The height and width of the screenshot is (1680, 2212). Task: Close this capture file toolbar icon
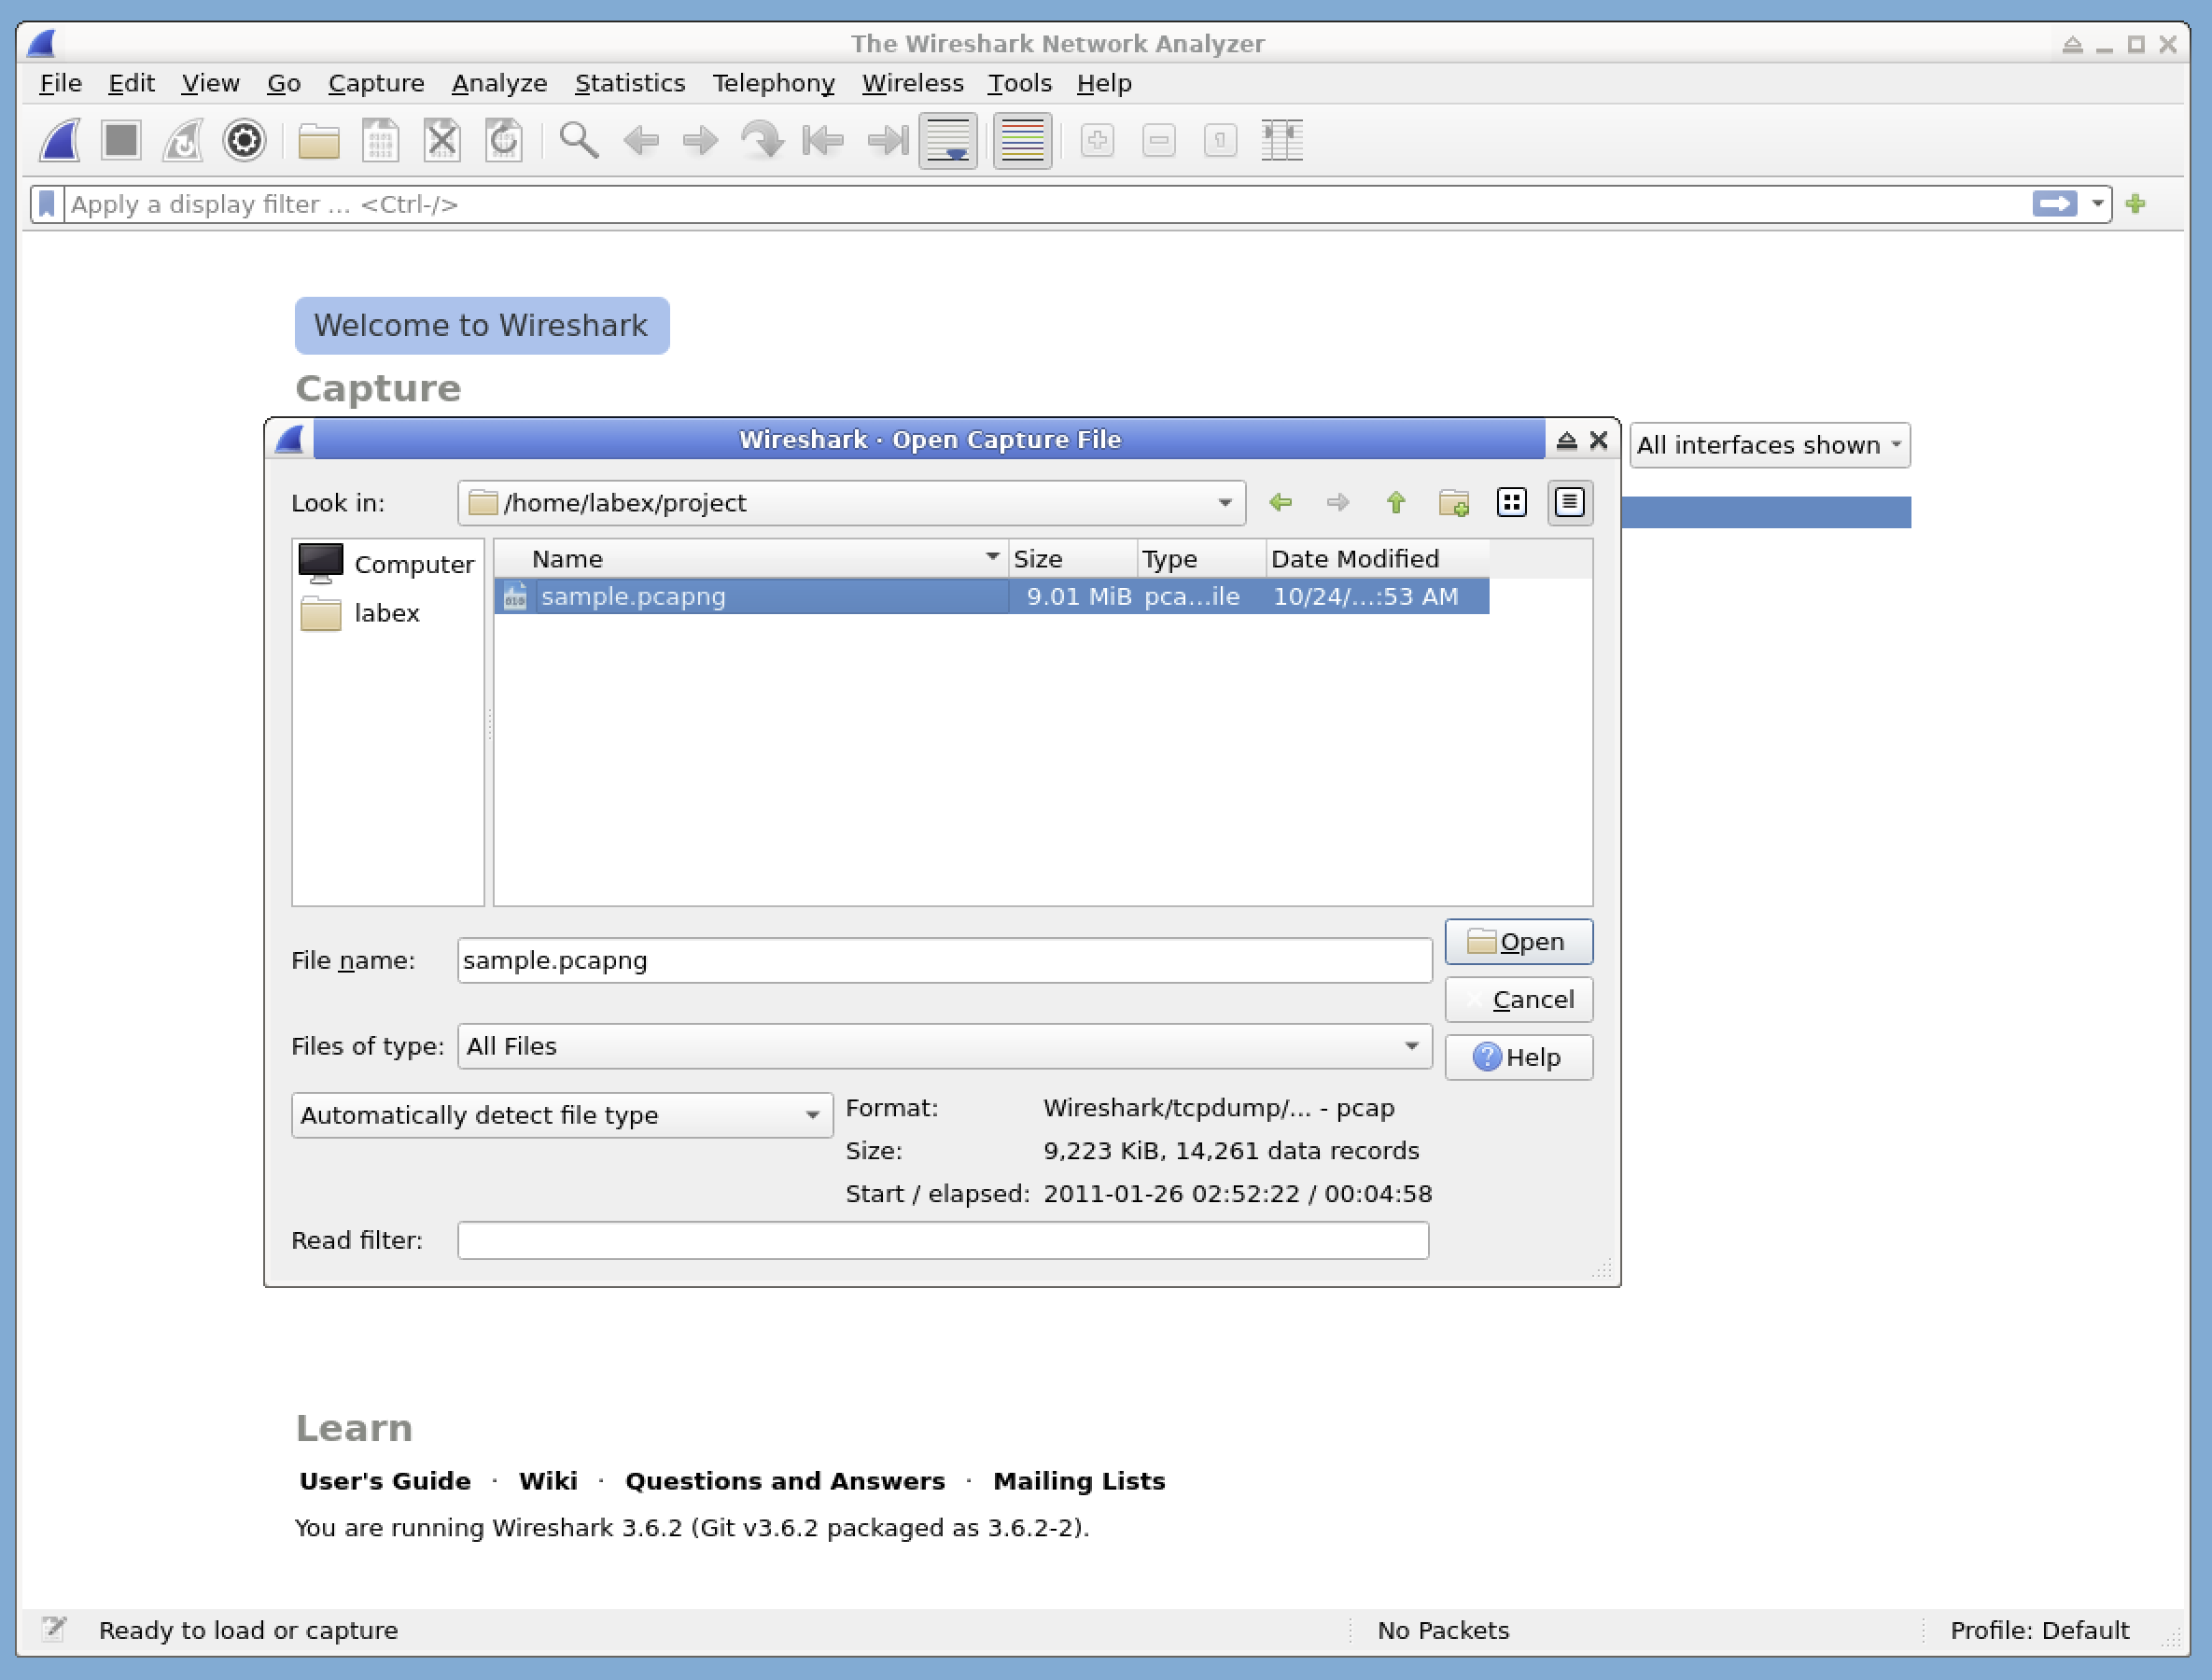[442, 140]
